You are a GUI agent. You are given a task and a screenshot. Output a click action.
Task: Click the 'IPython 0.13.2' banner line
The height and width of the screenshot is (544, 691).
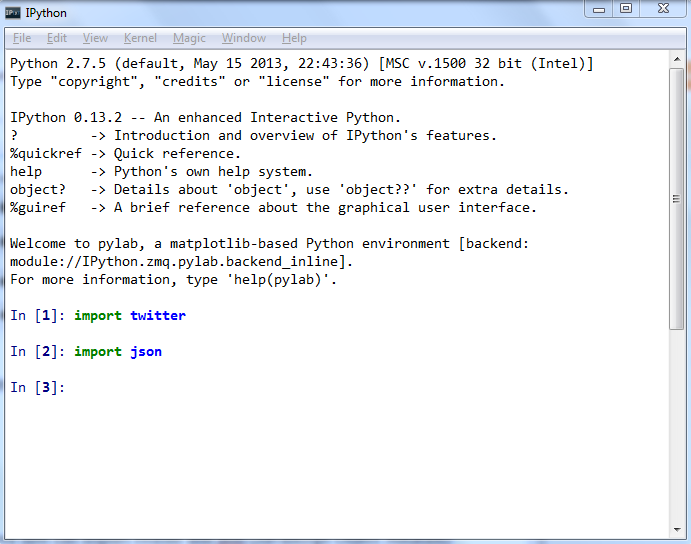(x=205, y=118)
